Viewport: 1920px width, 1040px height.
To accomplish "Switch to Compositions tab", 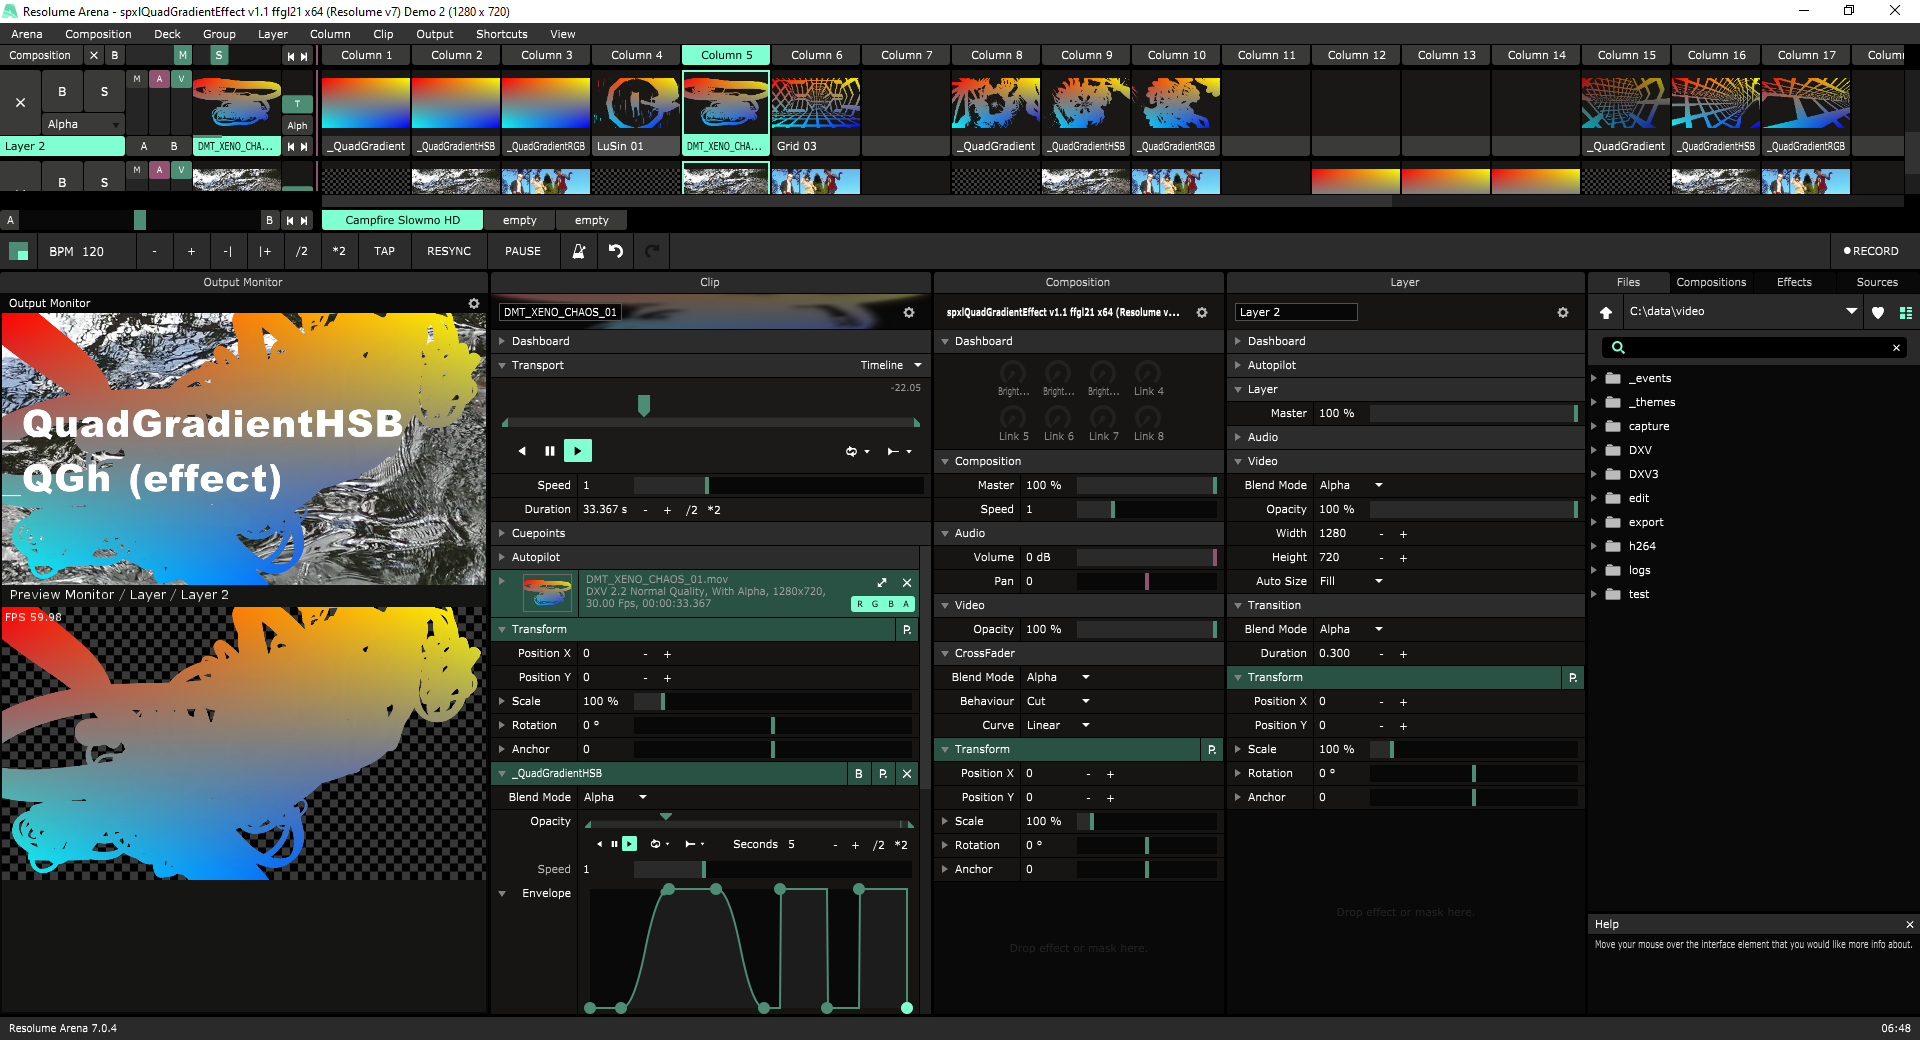I will pyautogui.click(x=1711, y=282).
